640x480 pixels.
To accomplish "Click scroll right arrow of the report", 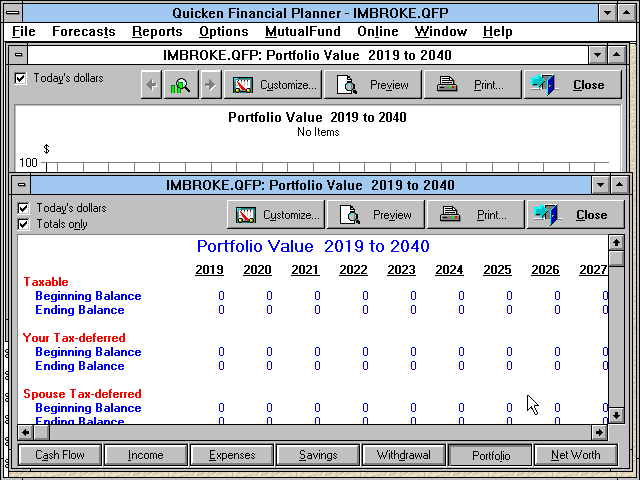I will [x=599, y=432].
